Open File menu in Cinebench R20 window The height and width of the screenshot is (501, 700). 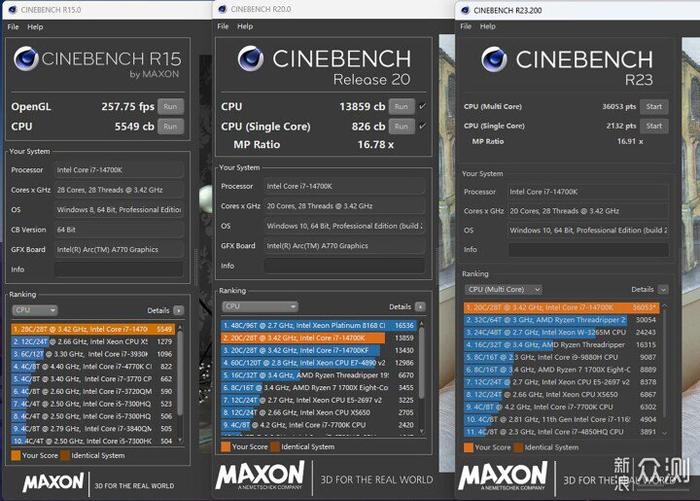pos(223,26)
